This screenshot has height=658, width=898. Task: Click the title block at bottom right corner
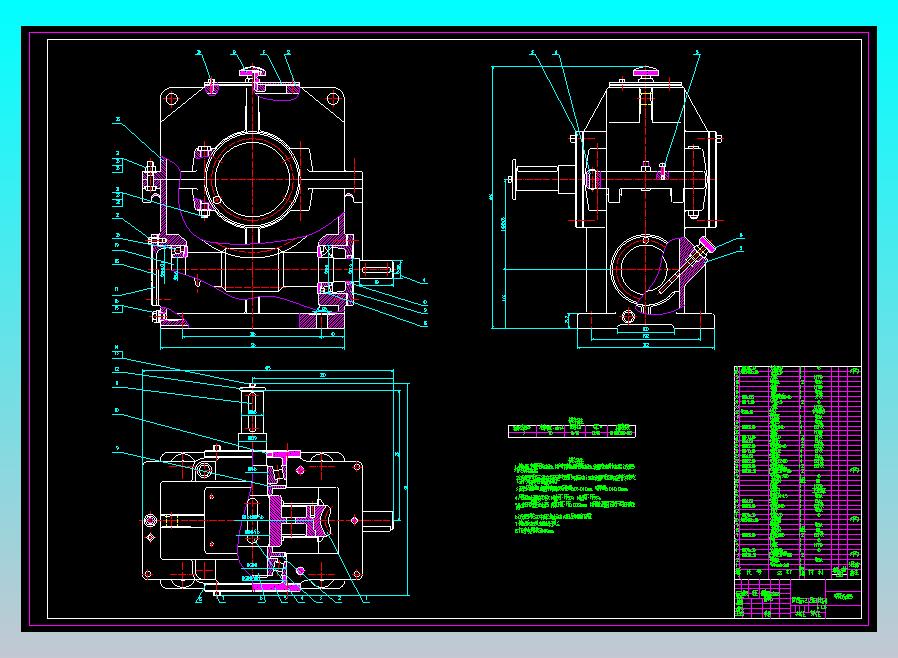(797, 598)
